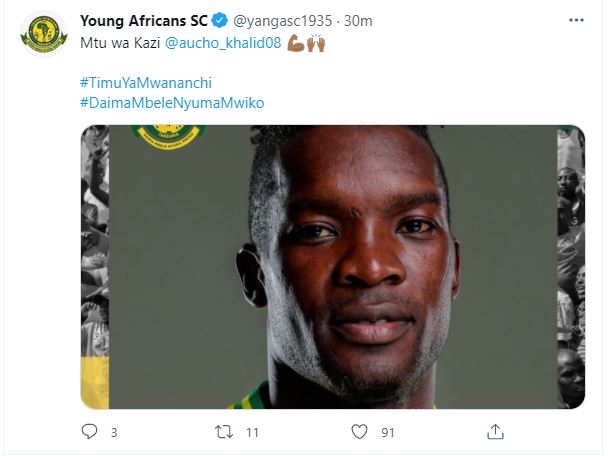Click the blue verified badge
This screenshot has height=456, width=609.
220,21
